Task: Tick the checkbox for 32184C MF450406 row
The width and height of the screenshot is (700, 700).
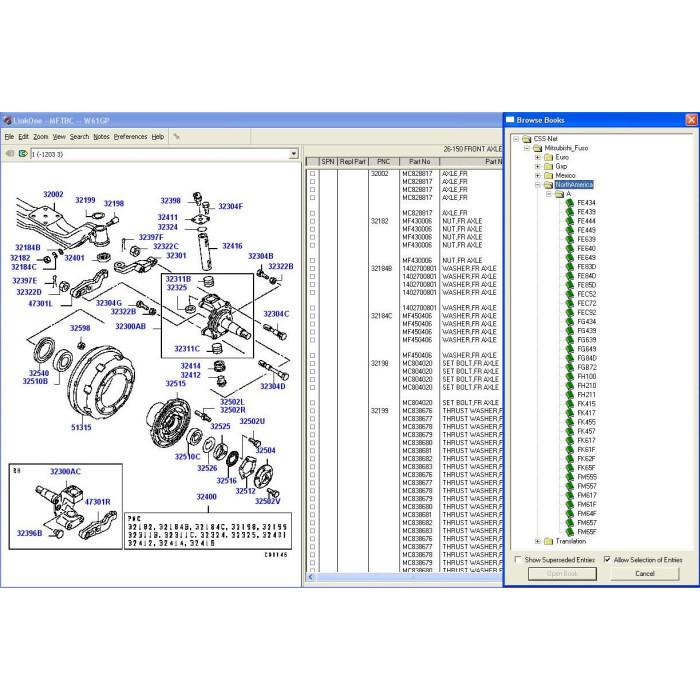Action: click(312, 316)
